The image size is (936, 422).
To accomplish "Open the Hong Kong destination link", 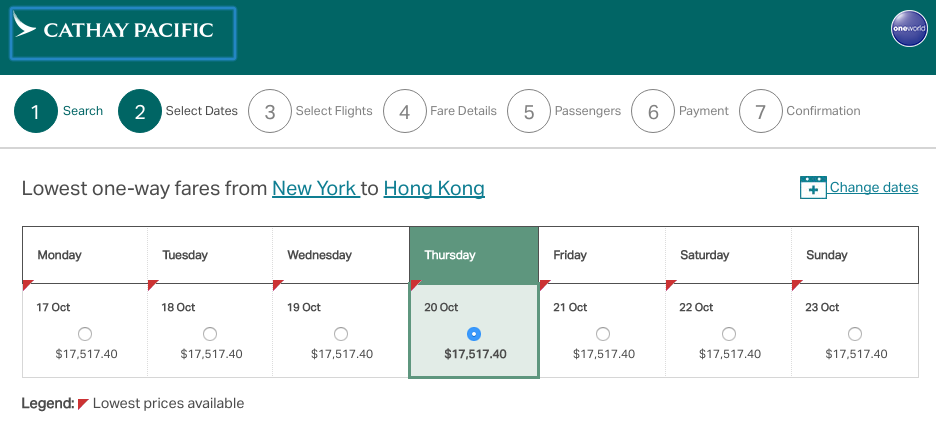I will click(x=434, y=189).
